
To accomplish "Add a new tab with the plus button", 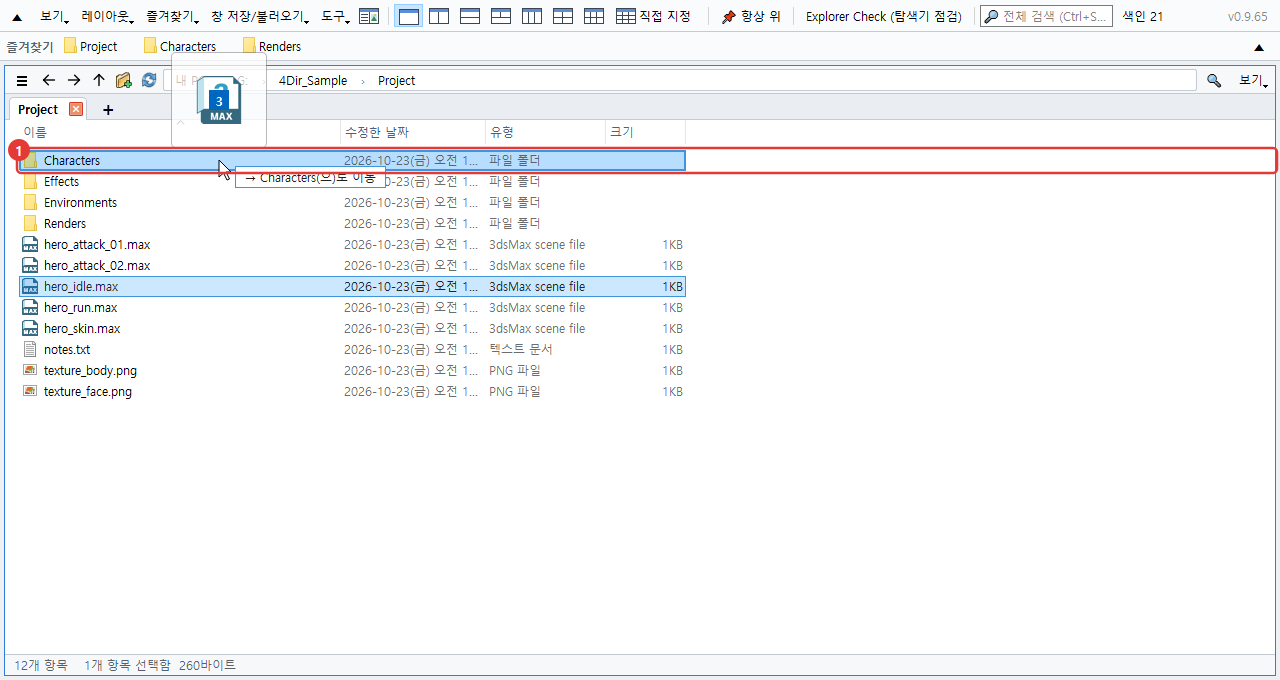I will pyautogui.click(x=108, y=110).
